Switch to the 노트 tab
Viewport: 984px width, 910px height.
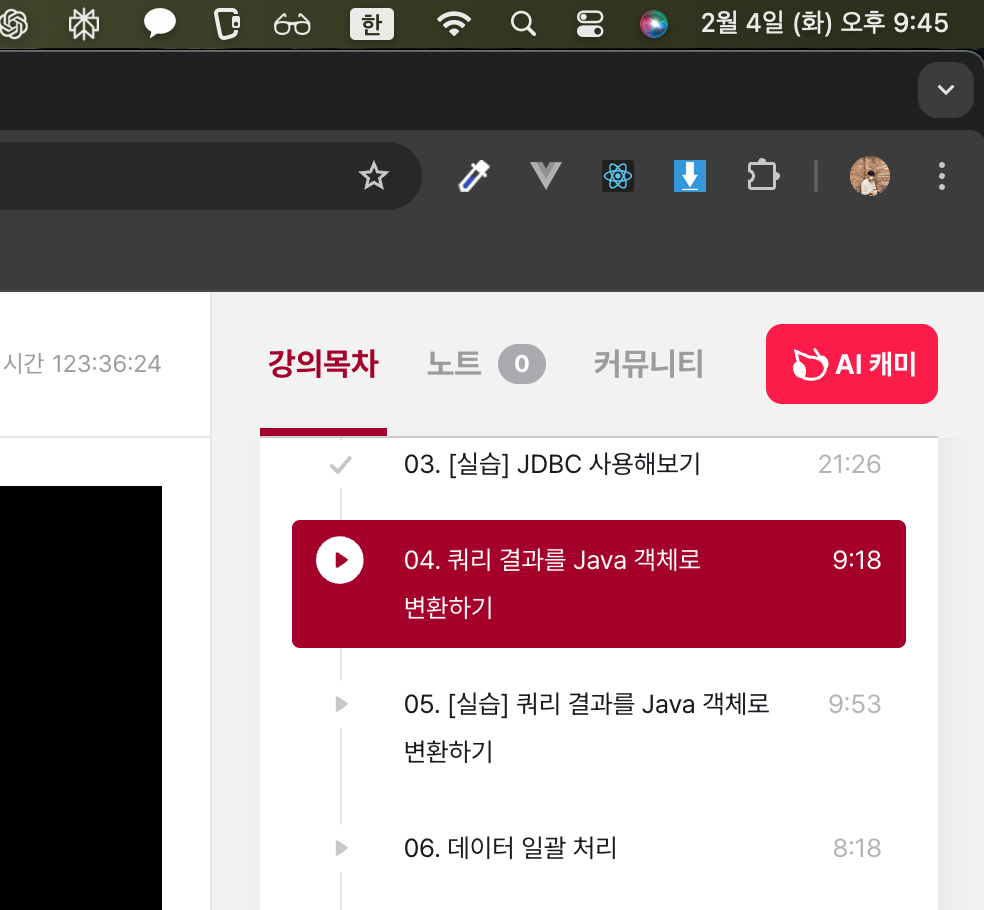pyautogui.click(x=454, y=364)
